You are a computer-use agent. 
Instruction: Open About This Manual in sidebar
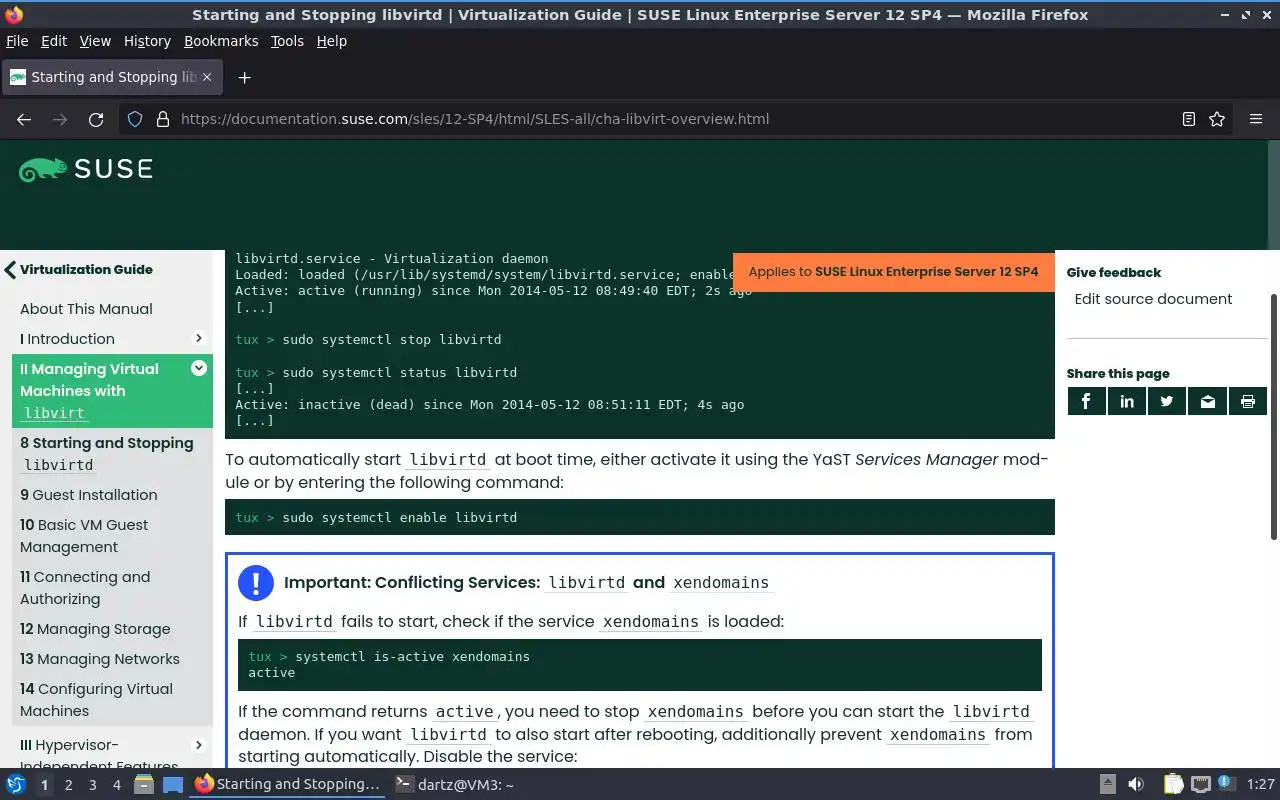86,309
